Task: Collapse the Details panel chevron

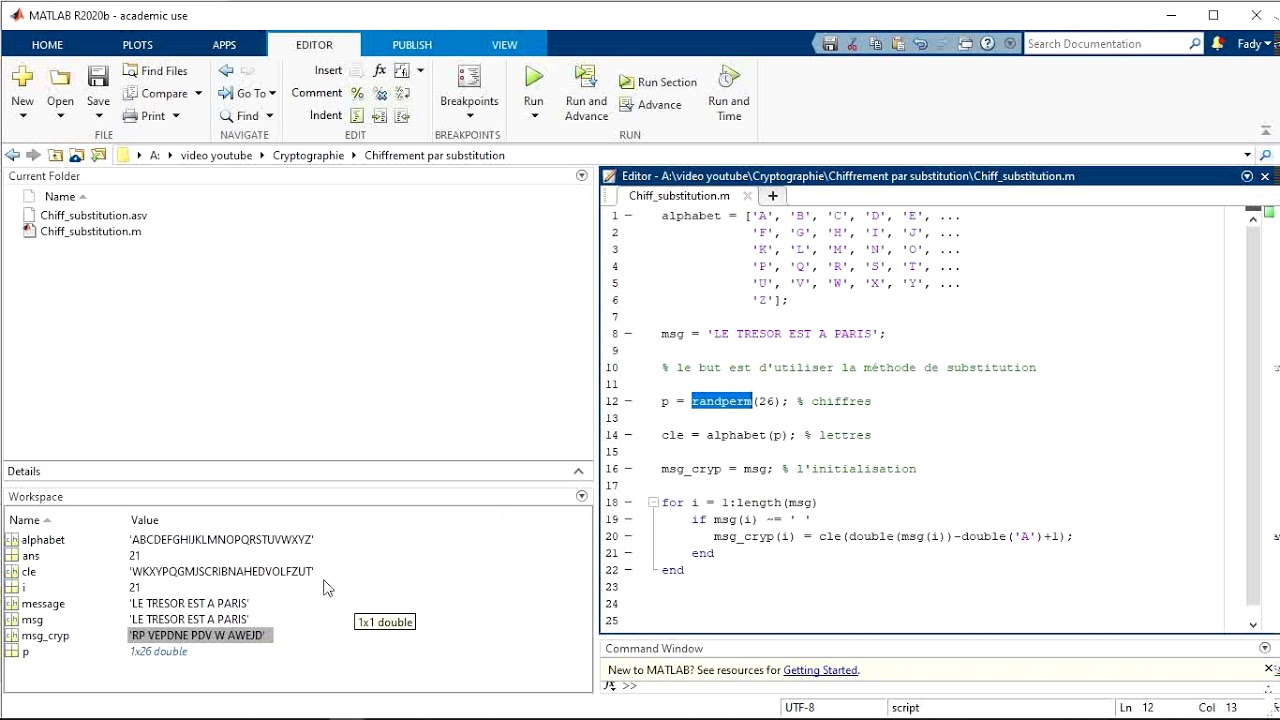Action: click(578, 471)
